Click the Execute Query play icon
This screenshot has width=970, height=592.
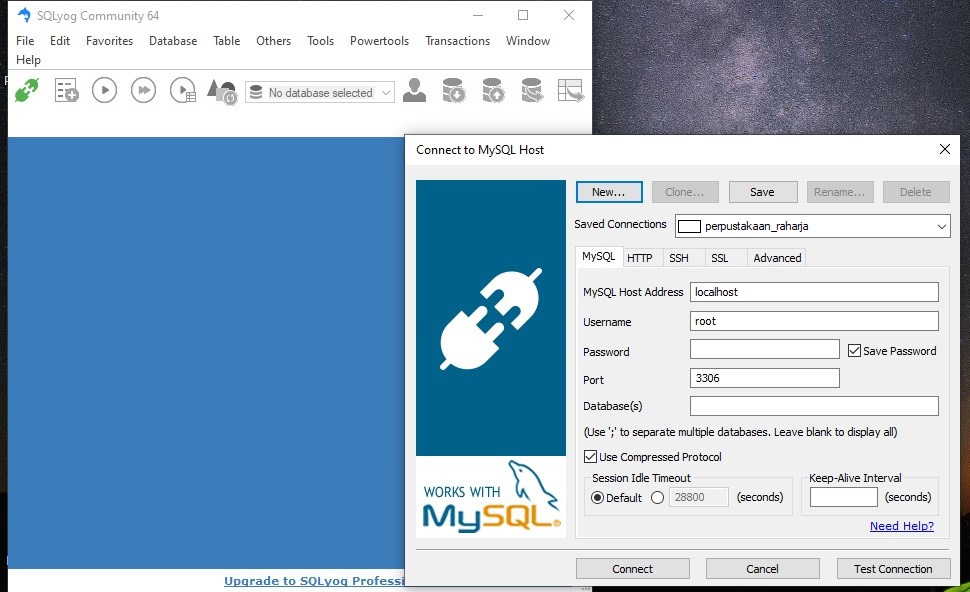(x=105, y=90)
